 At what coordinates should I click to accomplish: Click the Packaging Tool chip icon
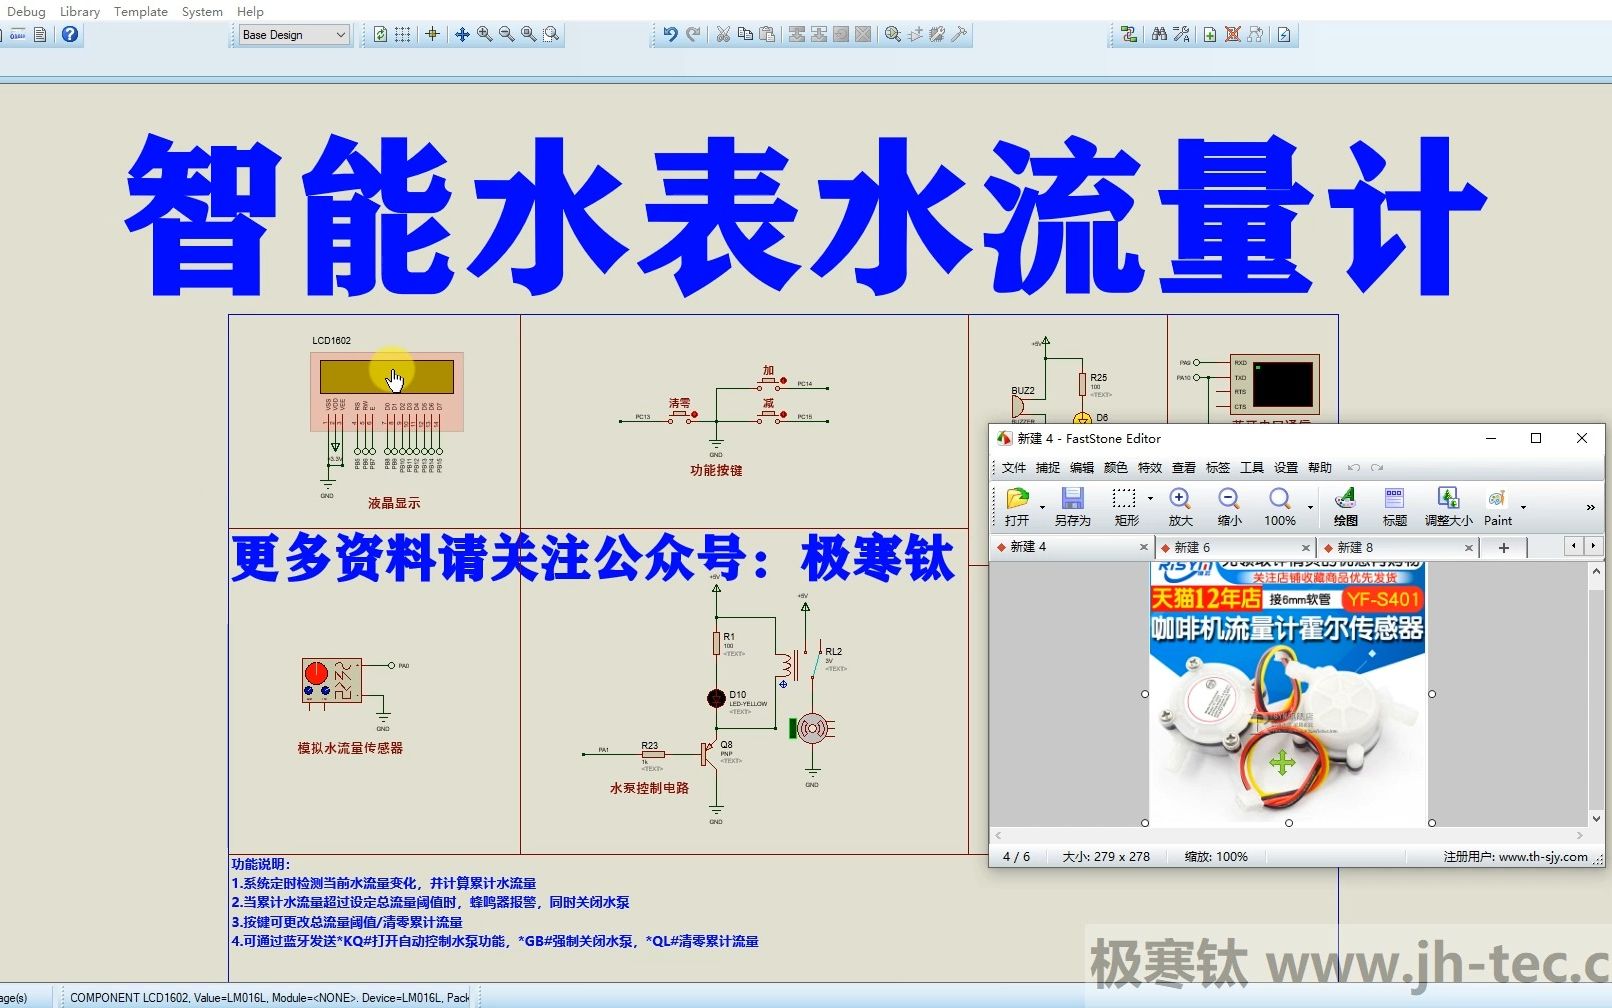click(937, 34)
